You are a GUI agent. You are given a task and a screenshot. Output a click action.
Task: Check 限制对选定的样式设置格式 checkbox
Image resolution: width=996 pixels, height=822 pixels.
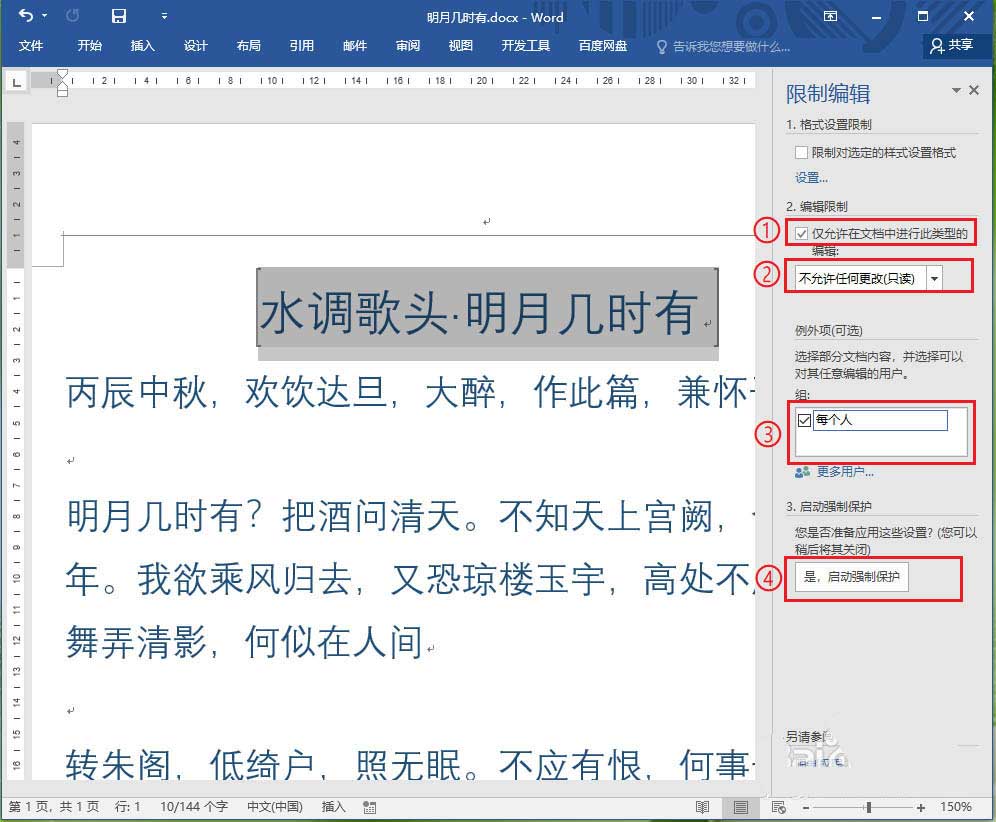point(801,152)
